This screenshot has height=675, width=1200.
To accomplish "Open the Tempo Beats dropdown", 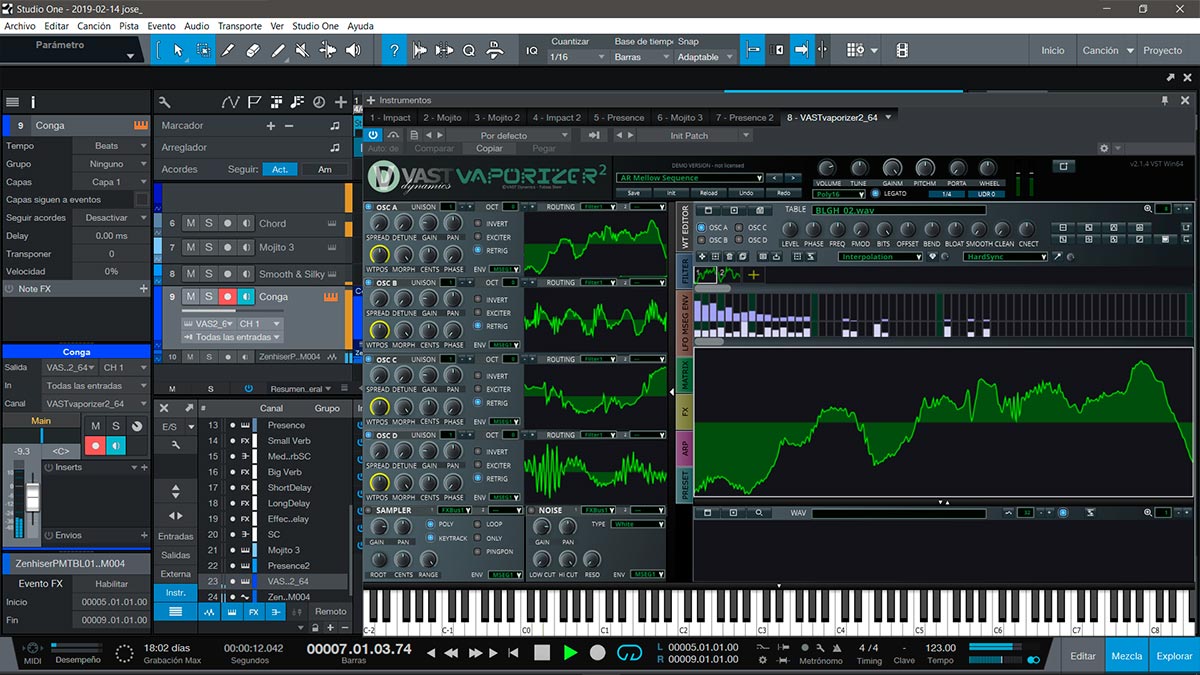I will (110, 146).
